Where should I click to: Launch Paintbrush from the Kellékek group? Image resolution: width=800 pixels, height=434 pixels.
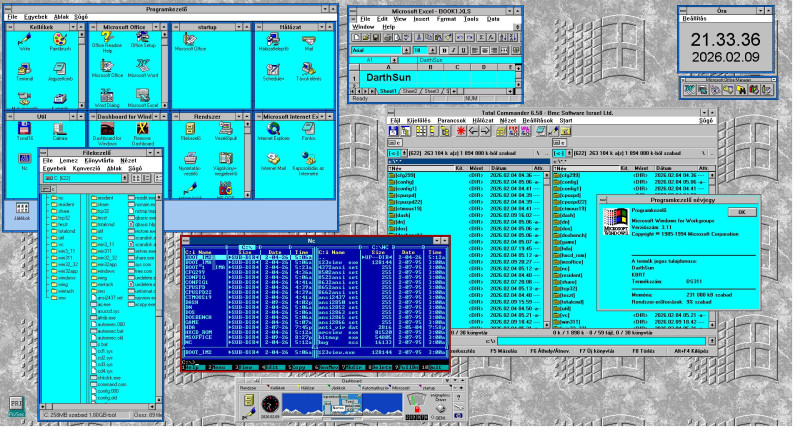point(60,42)
